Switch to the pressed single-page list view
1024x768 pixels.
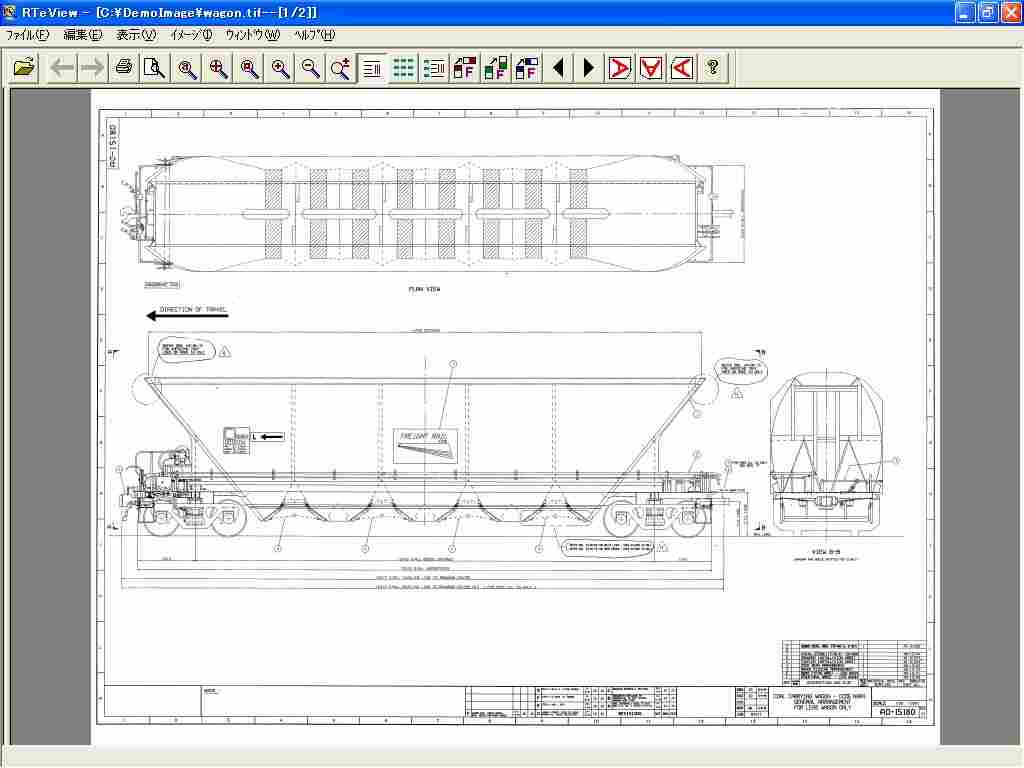(x=372, y=68)
